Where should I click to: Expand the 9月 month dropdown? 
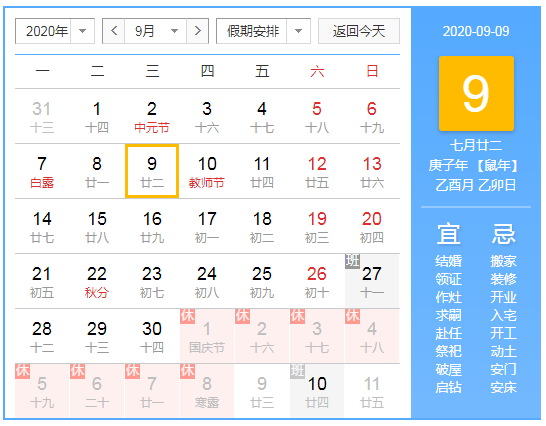156,31
